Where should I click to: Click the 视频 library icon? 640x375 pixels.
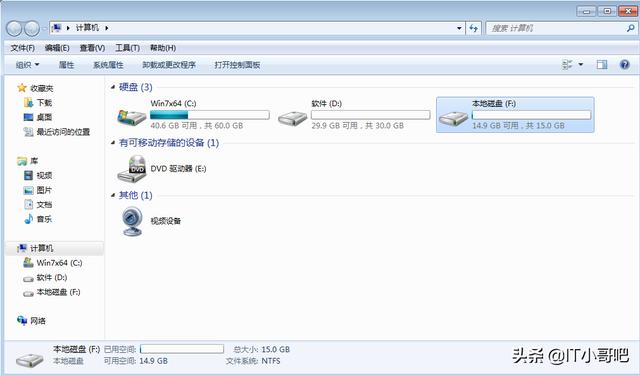[x=28, y=175]
